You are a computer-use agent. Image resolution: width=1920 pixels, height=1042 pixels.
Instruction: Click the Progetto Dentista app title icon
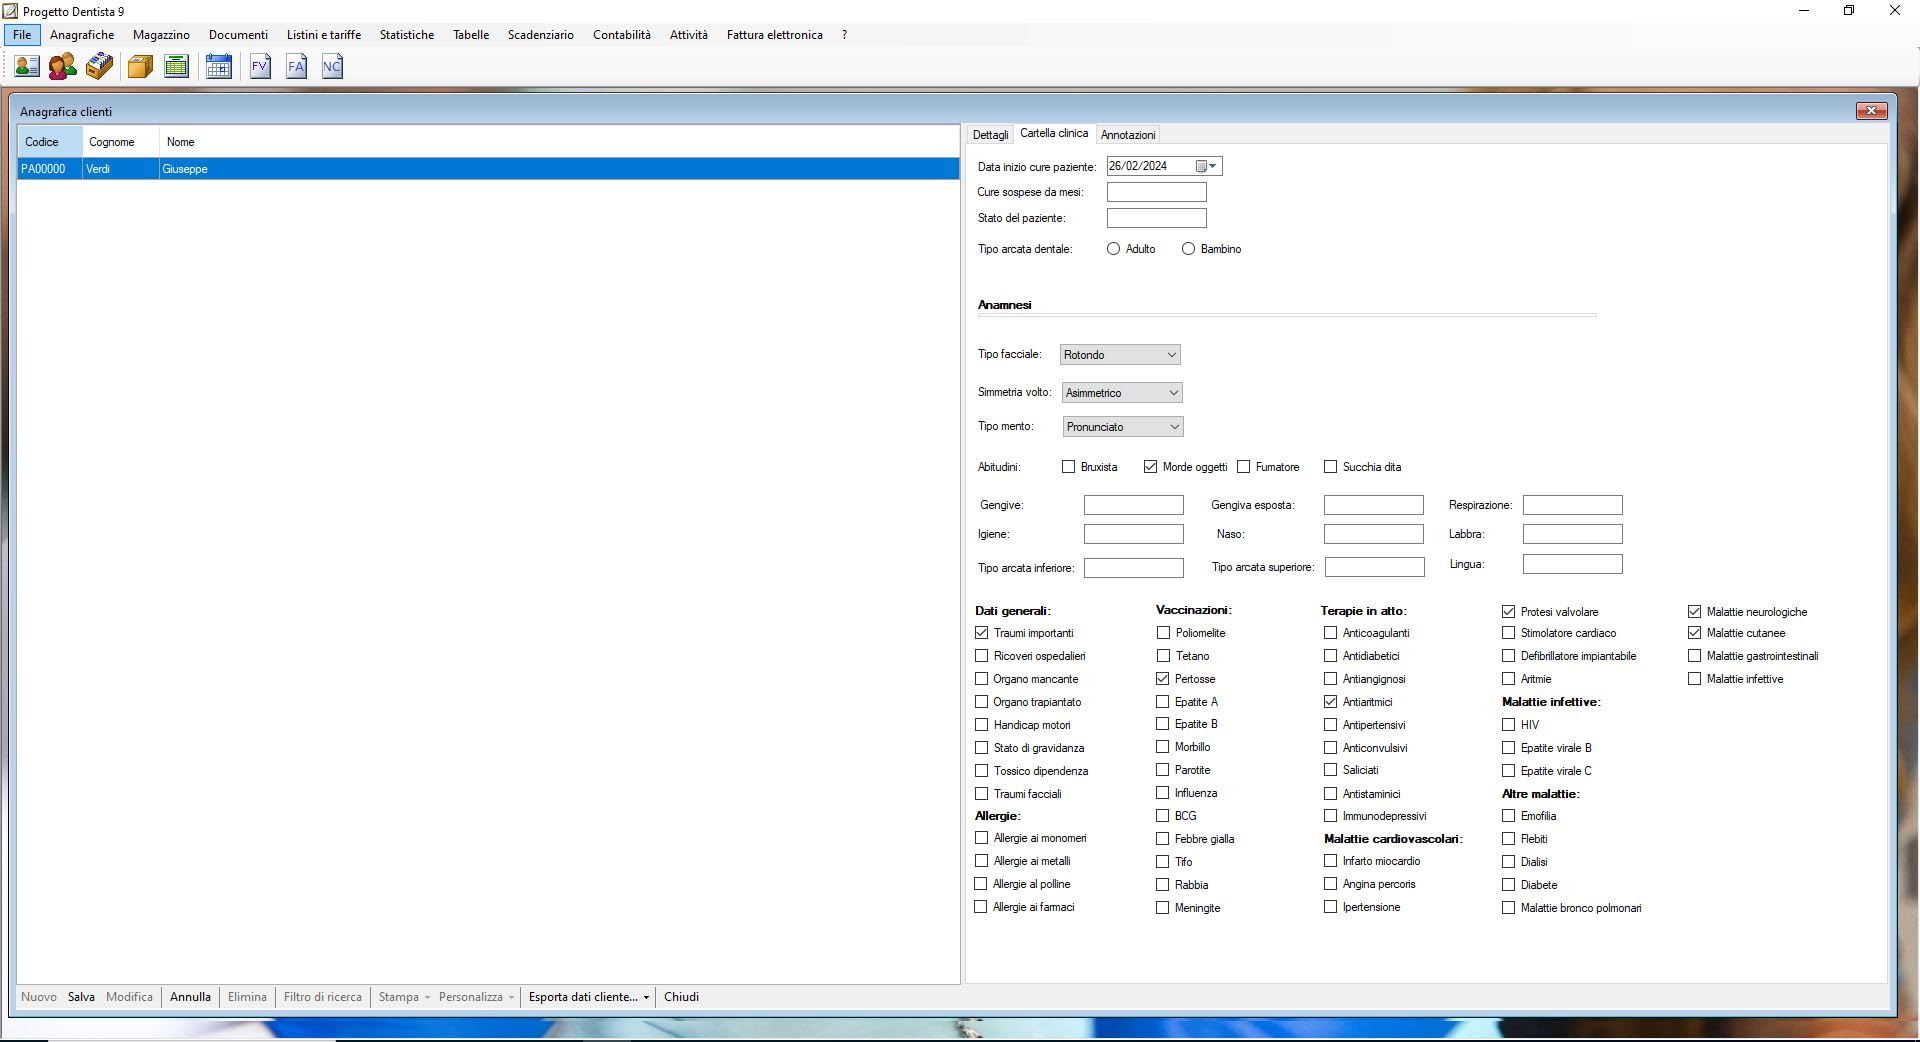tap(10, 11)
